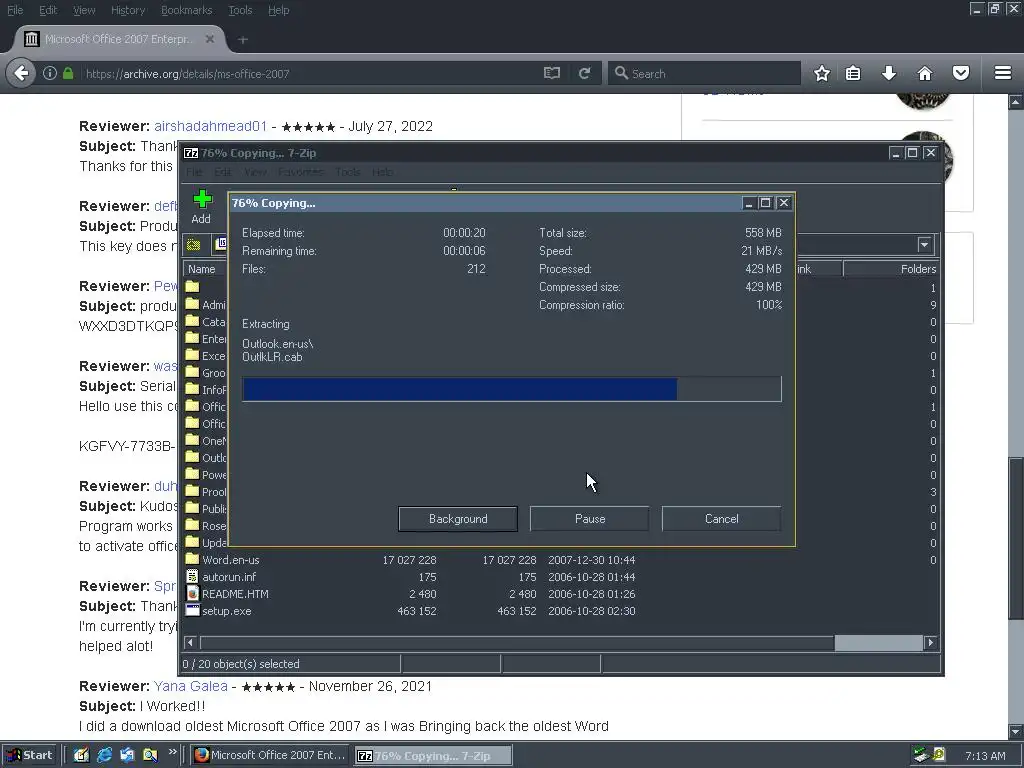Pause the copying operation
This screenshot has width=1024, height=768.
coord(590,519)
